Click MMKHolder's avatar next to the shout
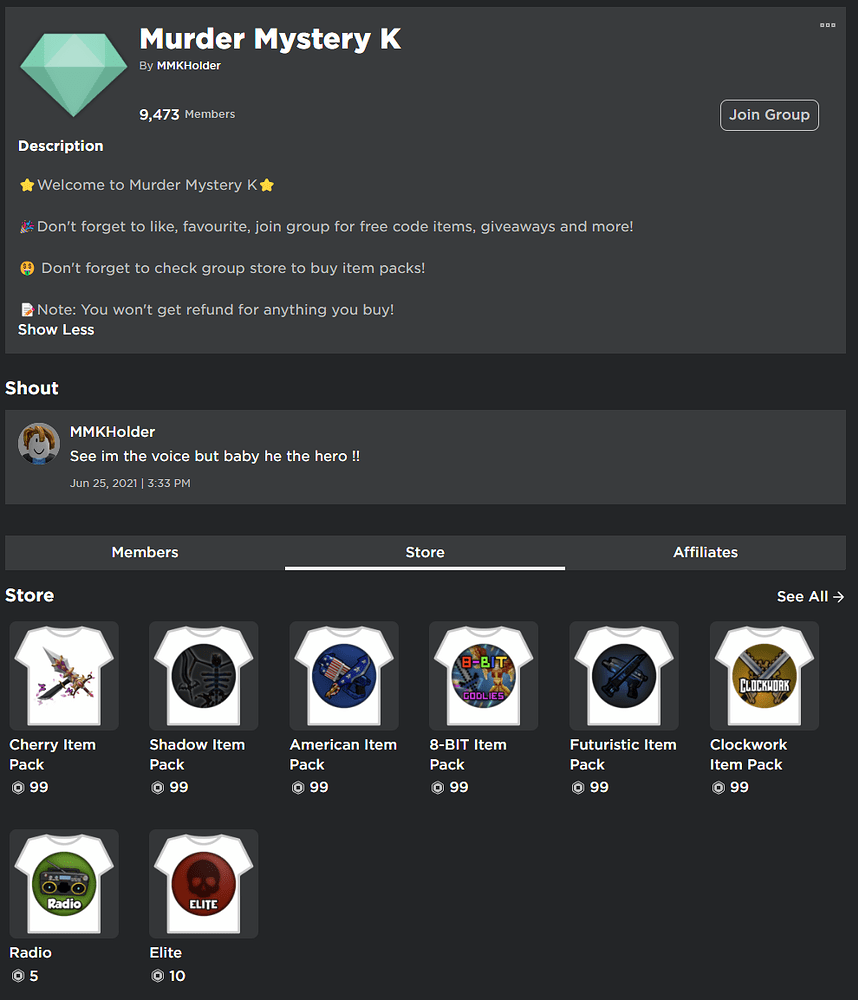The image size is (858, 1000). [38, 443]
